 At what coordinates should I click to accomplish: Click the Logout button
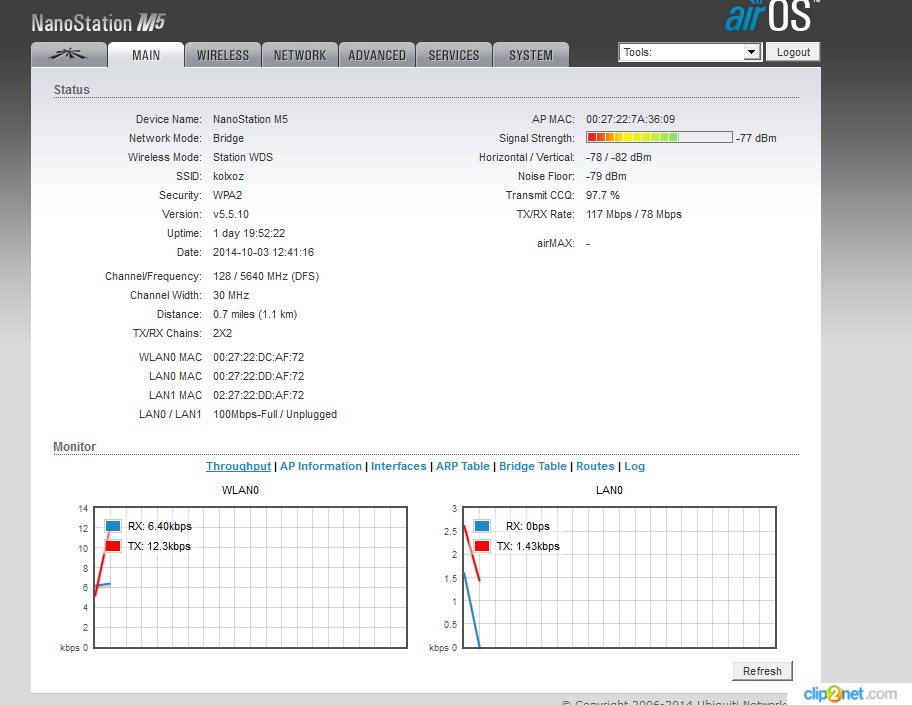click(x=793, y=52)
